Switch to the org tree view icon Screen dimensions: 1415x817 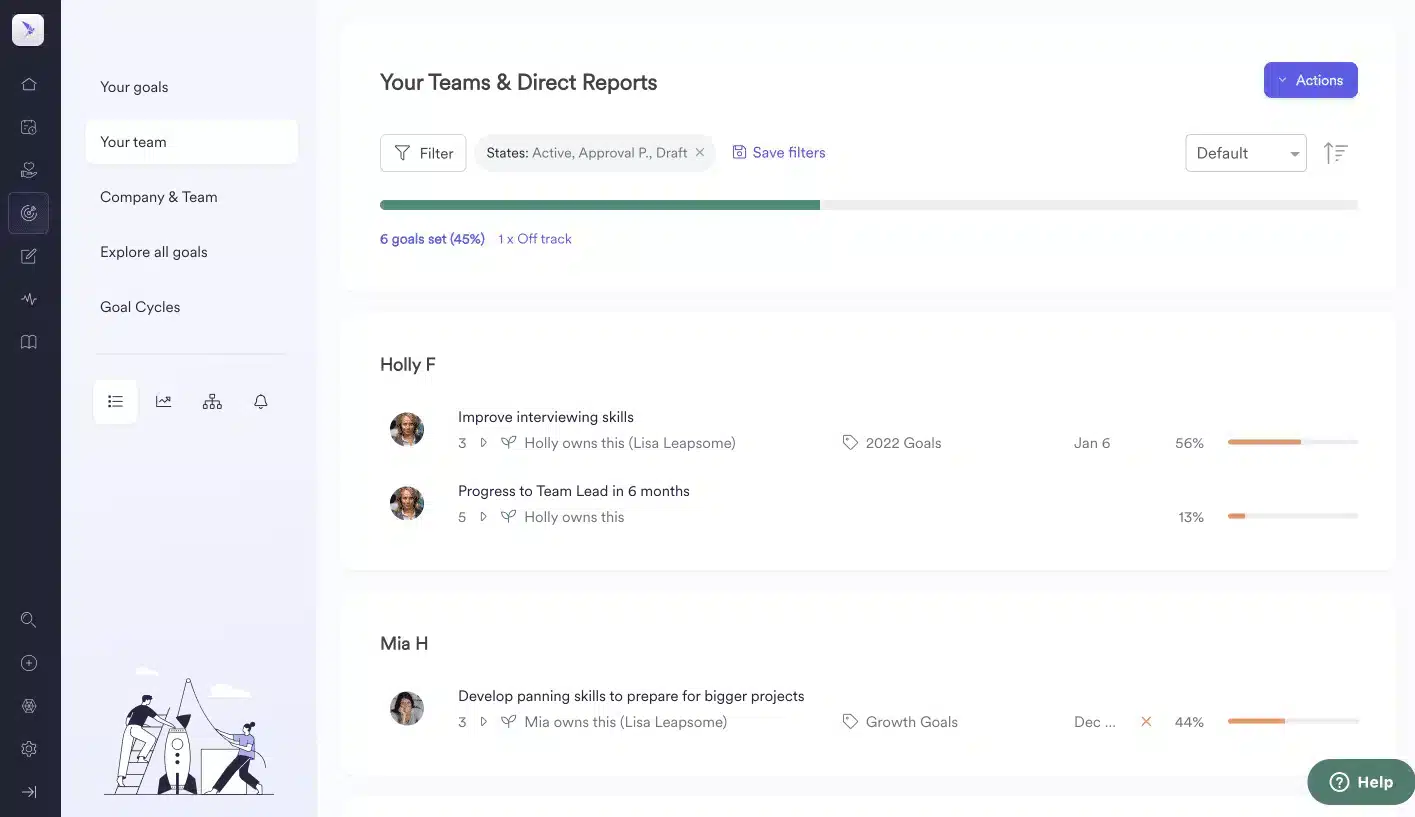(212, 402)
